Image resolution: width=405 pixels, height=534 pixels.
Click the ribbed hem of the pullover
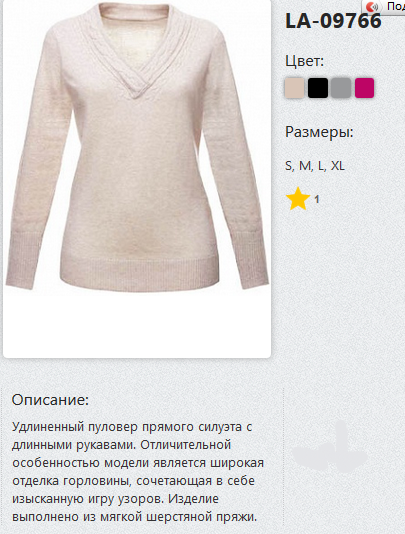(x=139, y=272)
